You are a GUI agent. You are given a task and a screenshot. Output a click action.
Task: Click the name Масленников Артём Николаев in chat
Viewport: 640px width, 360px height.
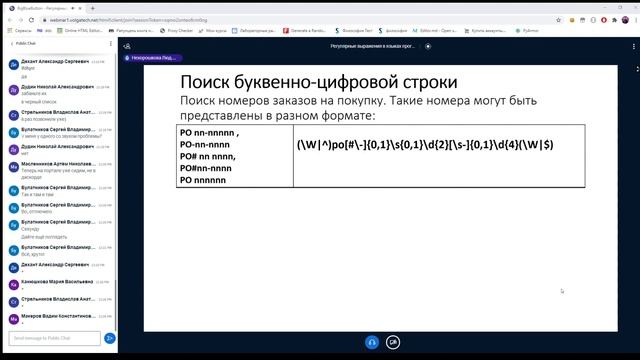(x=58, y=164)
